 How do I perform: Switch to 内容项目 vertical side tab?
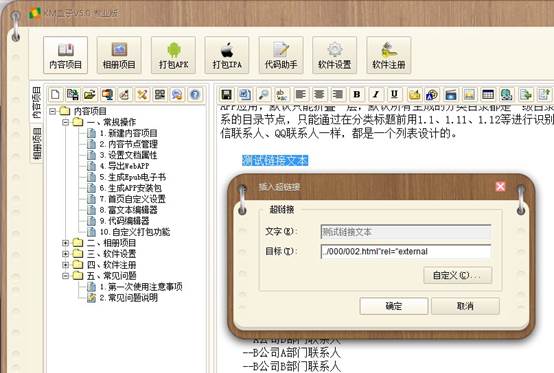(x=36, y=103)
